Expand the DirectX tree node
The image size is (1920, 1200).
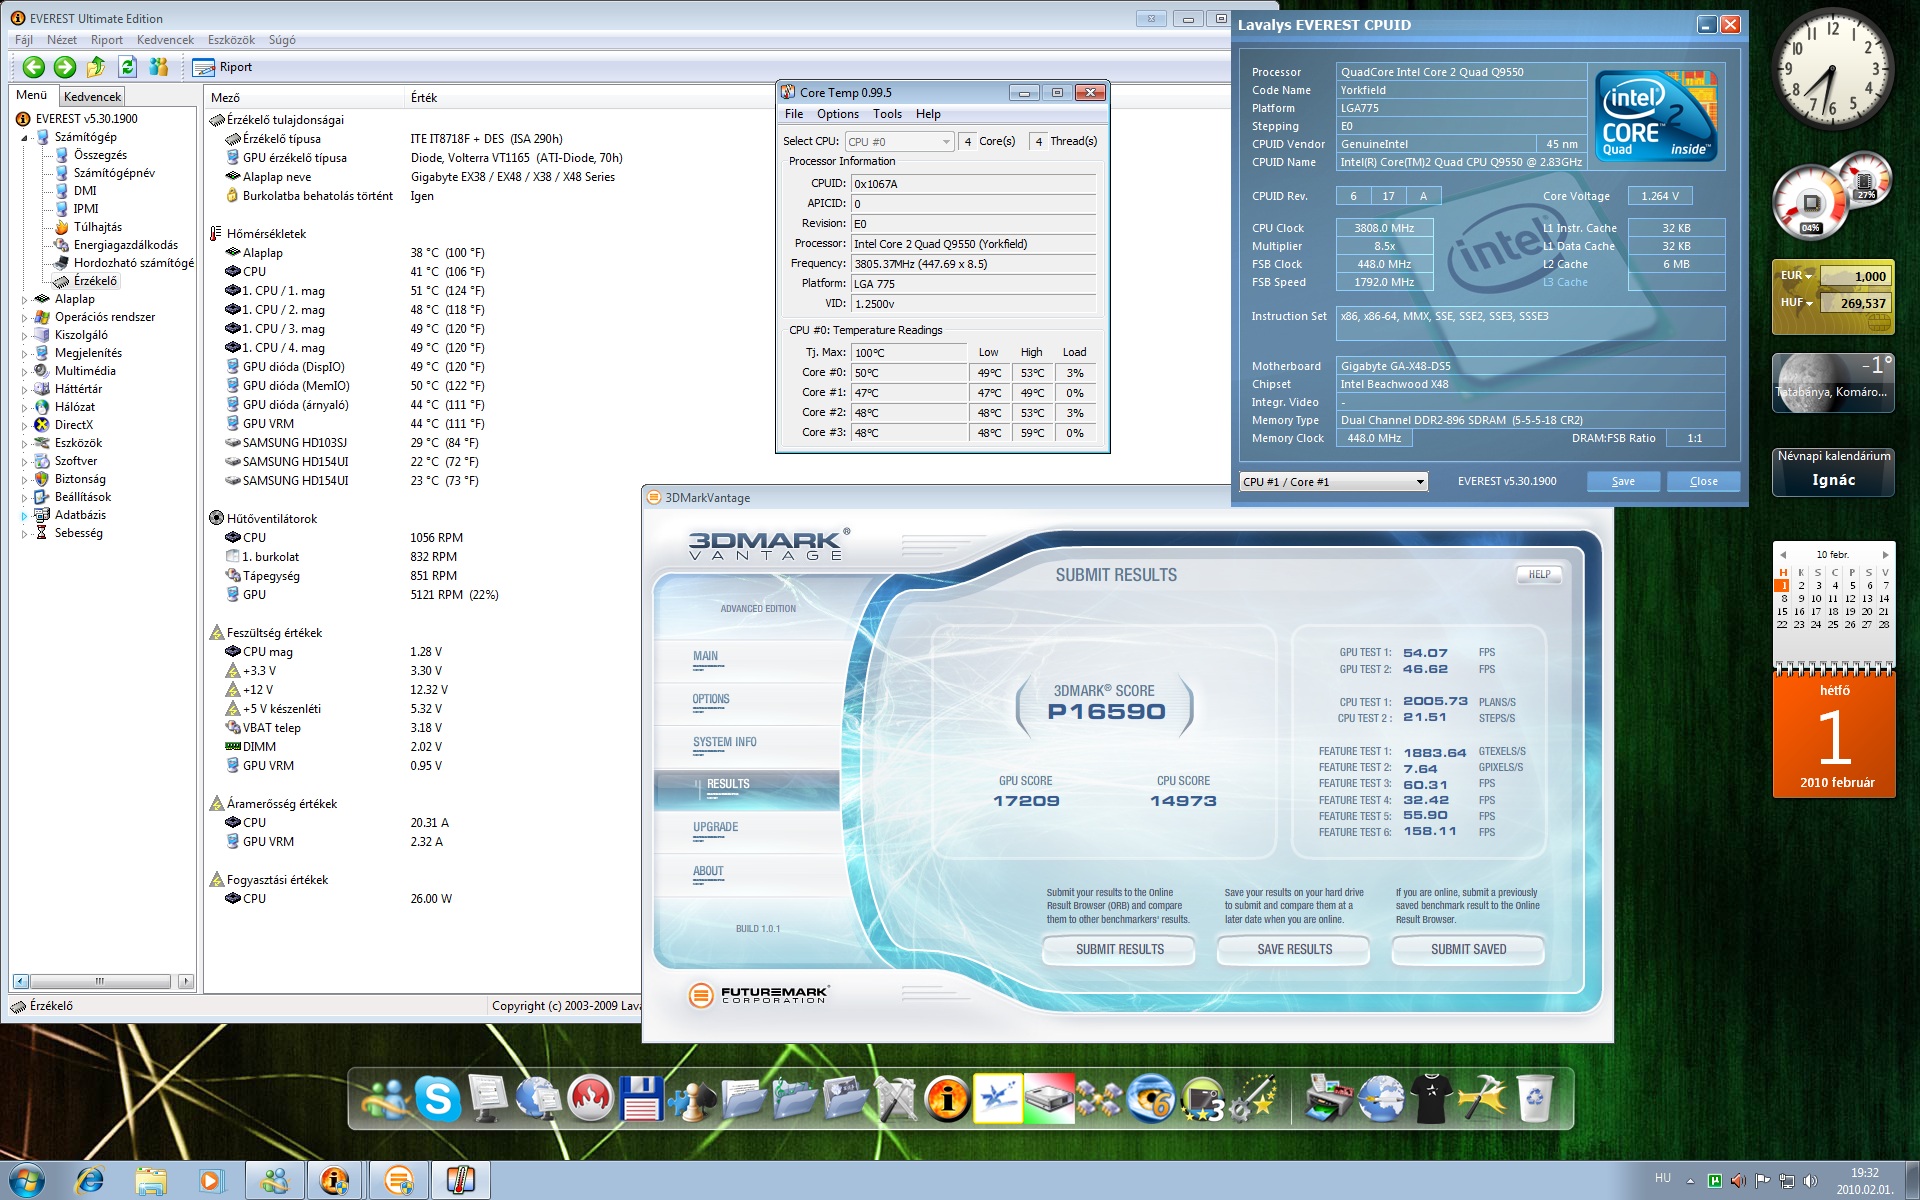pyautogui.click(x=25, y=425)
